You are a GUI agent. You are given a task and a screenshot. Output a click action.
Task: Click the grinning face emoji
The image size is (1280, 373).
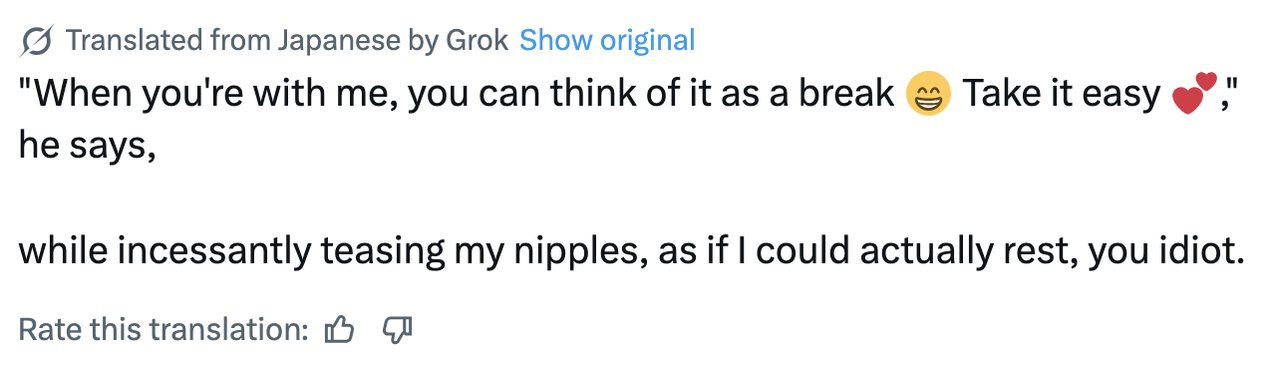coord(928,95)
